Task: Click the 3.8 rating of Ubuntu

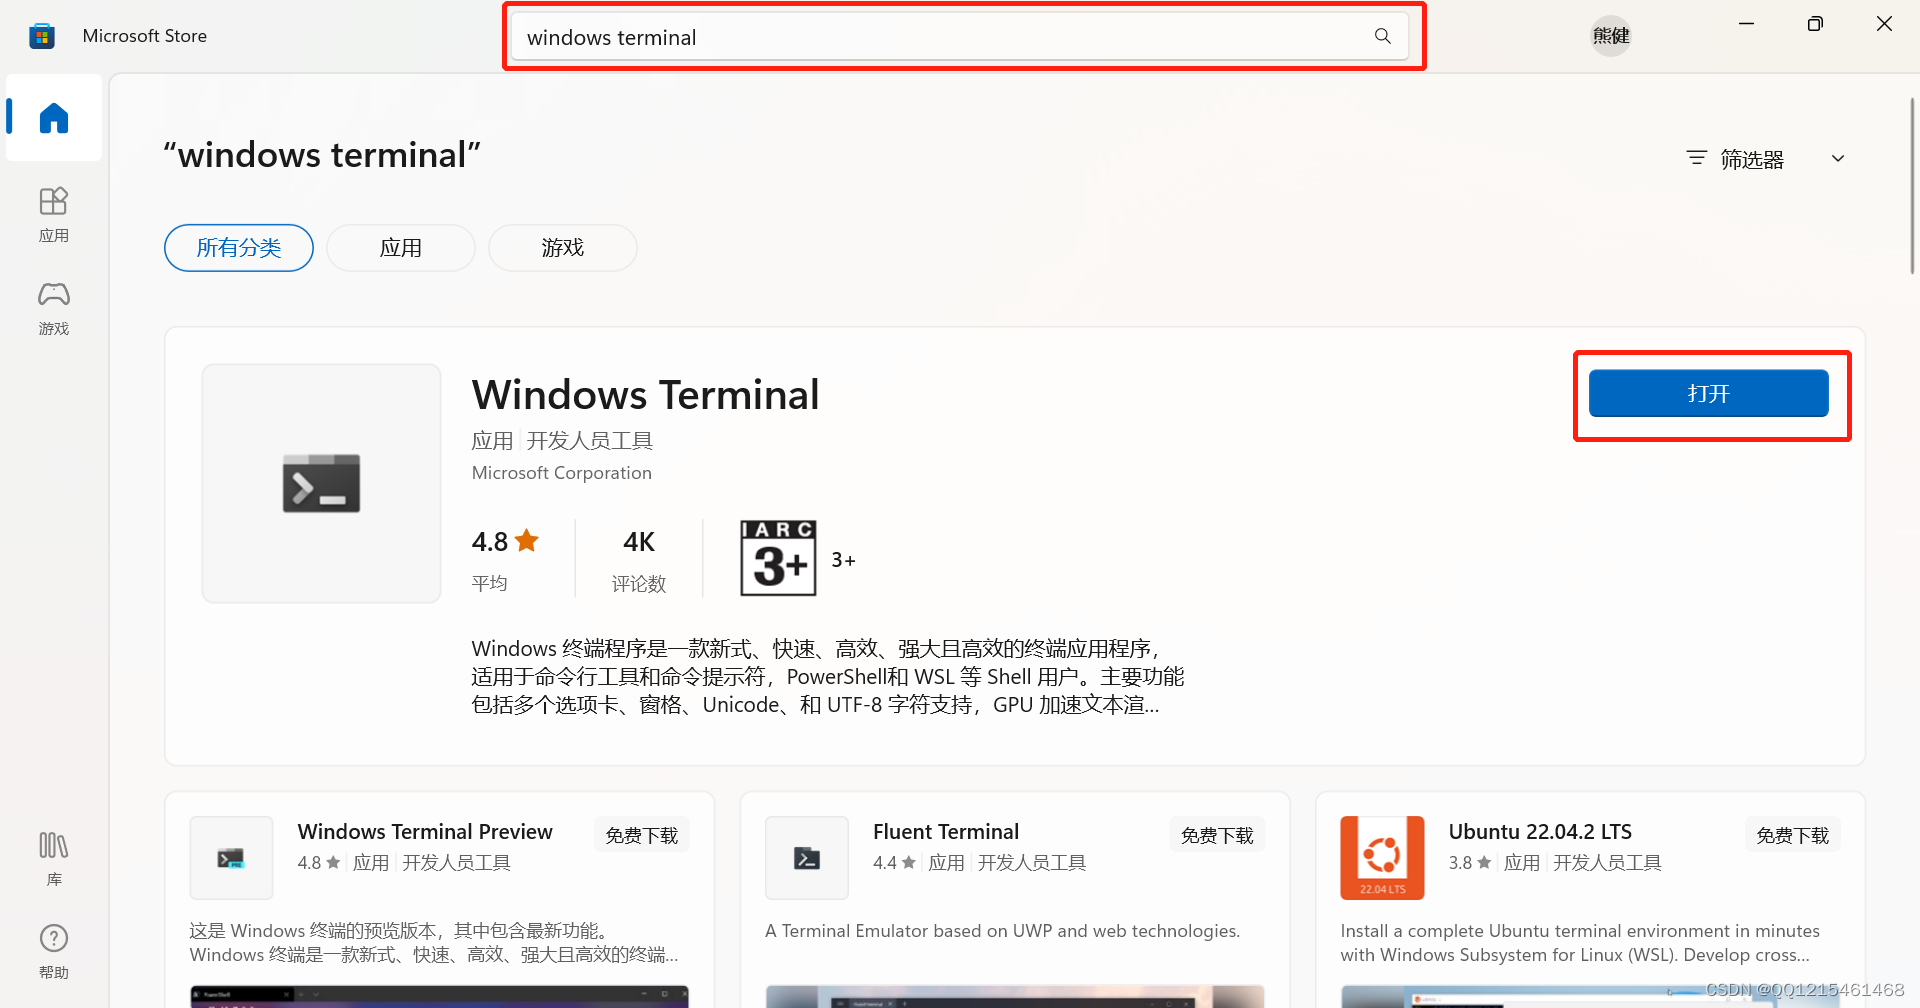Action: [x=1470, y=863]
